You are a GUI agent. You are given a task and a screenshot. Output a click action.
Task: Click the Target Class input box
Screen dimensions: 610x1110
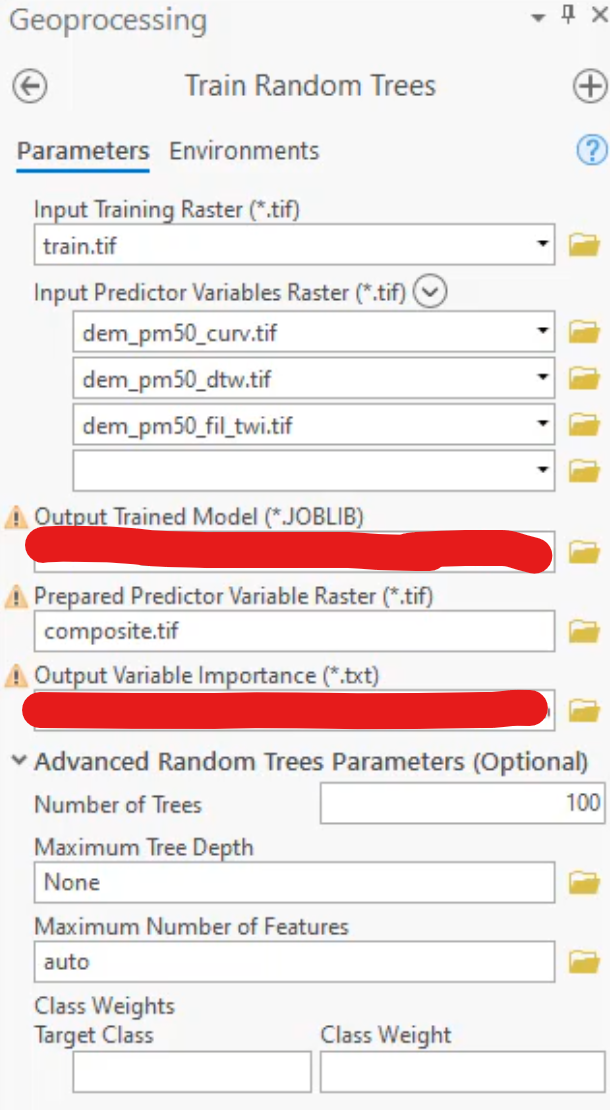192,1072
